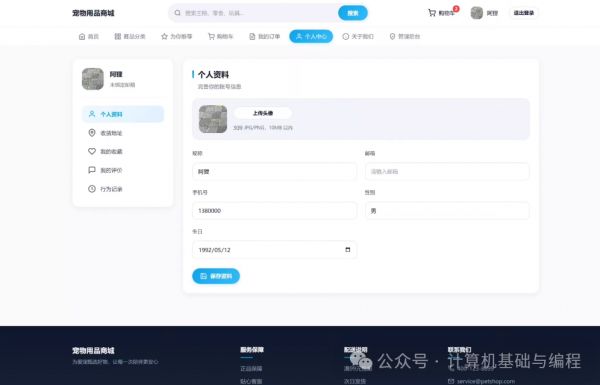Open 我的收藏 heart item in sidebar

pyautogui.click(x=123, y=152)
